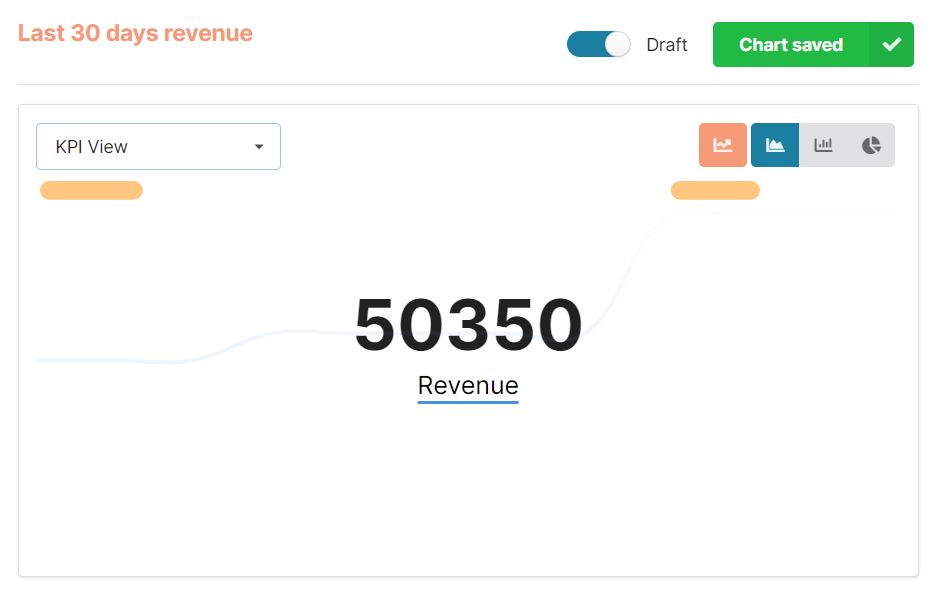Select the 50350 KPI value
This screenshot has width=932, height=592.
468,325
